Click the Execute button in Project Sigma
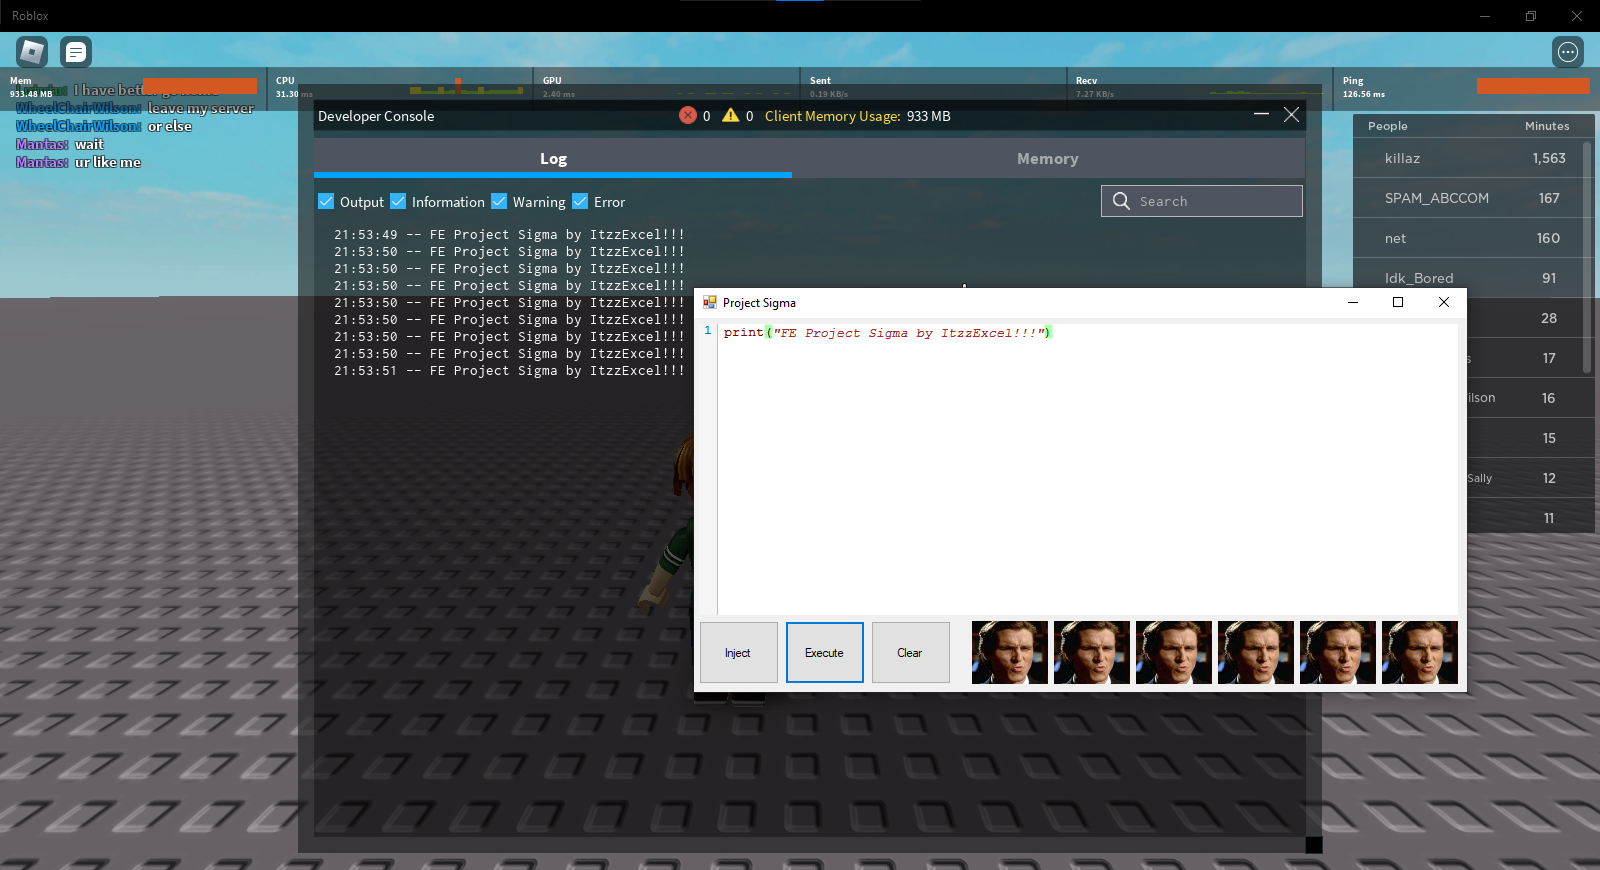 click(x=824, y=652)
